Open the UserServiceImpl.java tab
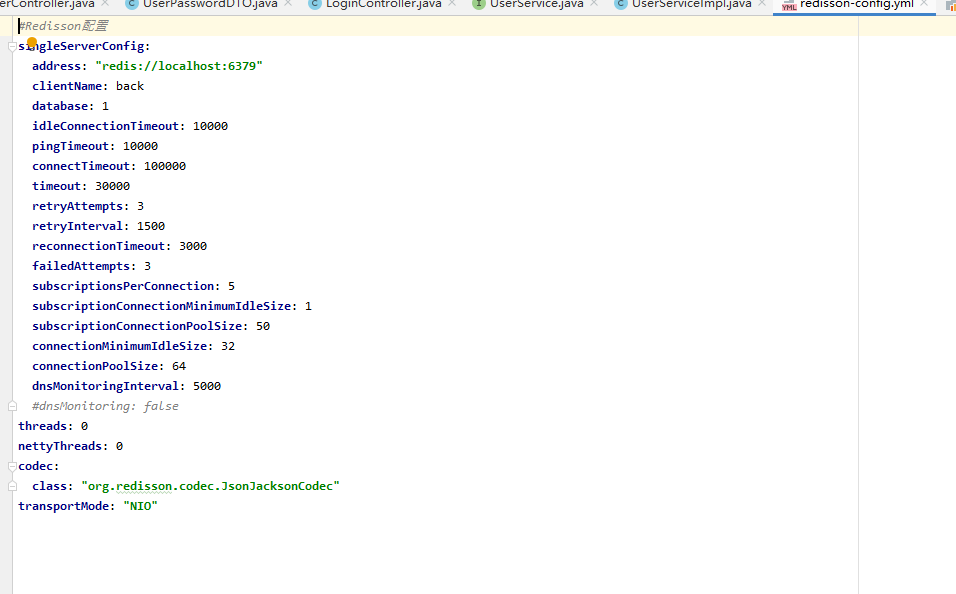956x594 pixels. [691, 4]
